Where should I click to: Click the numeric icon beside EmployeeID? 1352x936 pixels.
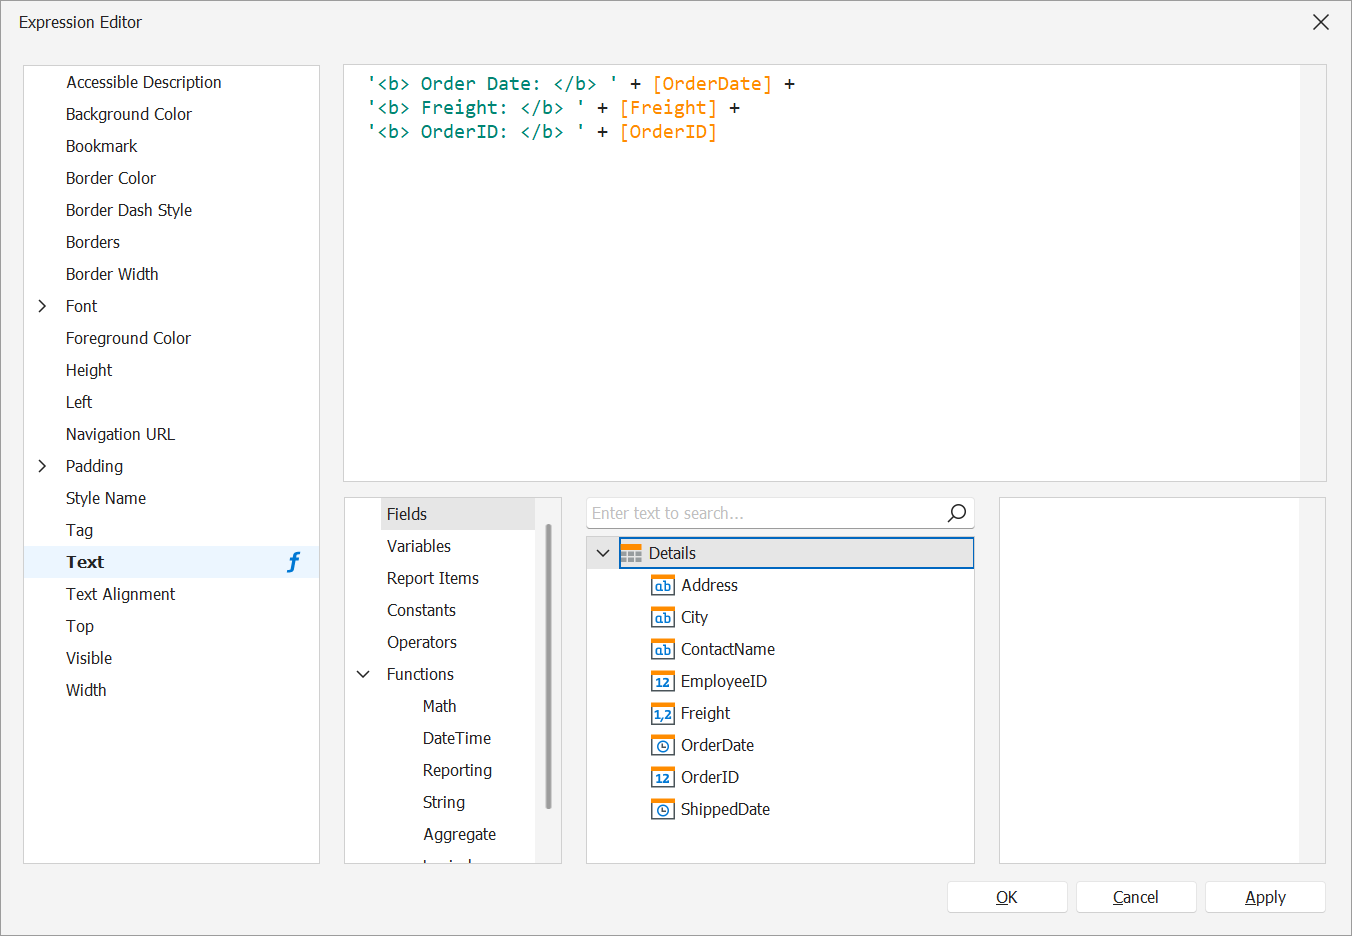661,681
